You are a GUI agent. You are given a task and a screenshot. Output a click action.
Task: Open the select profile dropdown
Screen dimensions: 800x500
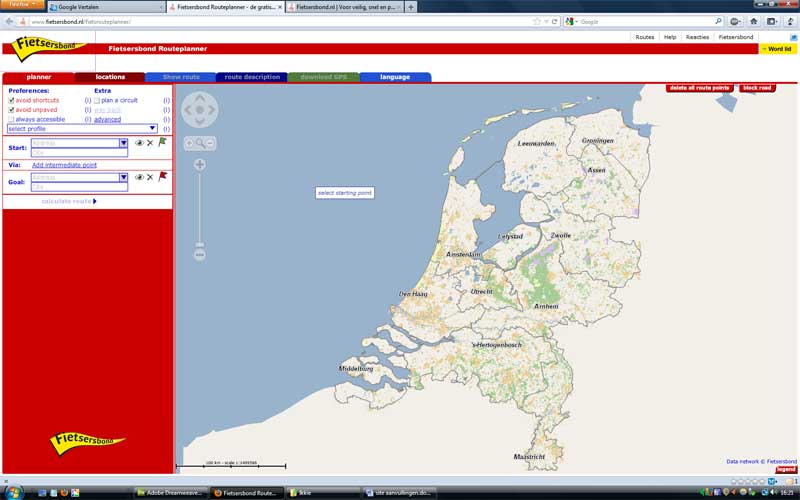click(x=82, y=129)
